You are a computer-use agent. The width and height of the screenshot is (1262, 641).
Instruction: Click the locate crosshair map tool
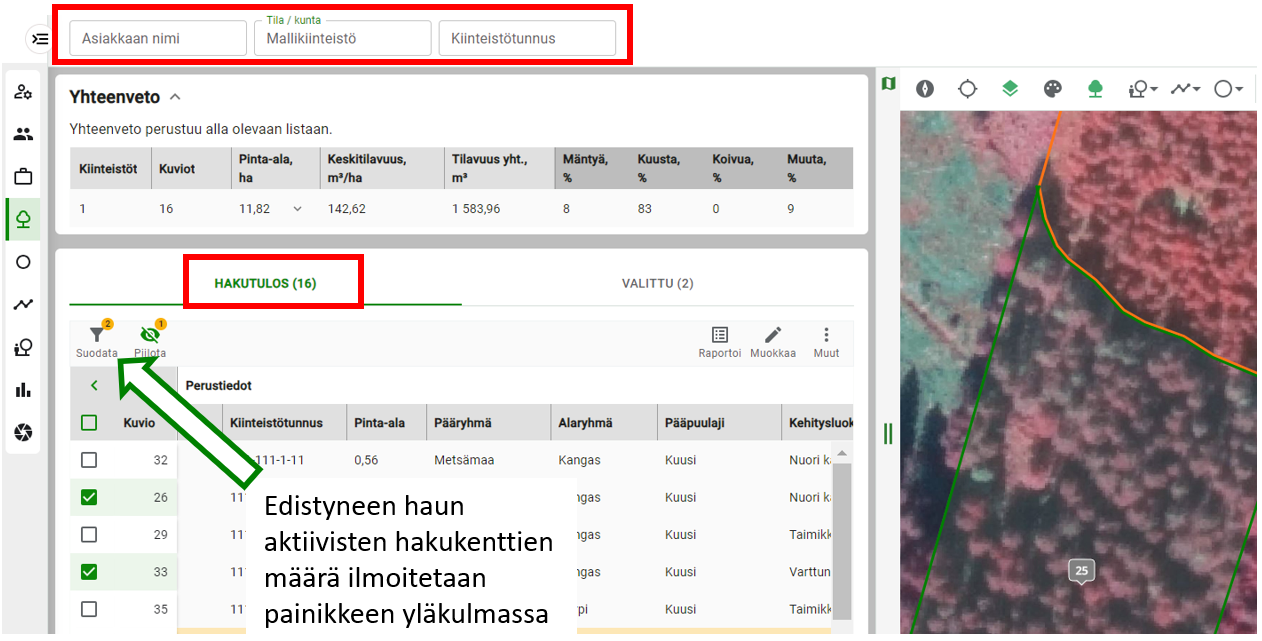(967, 89)
